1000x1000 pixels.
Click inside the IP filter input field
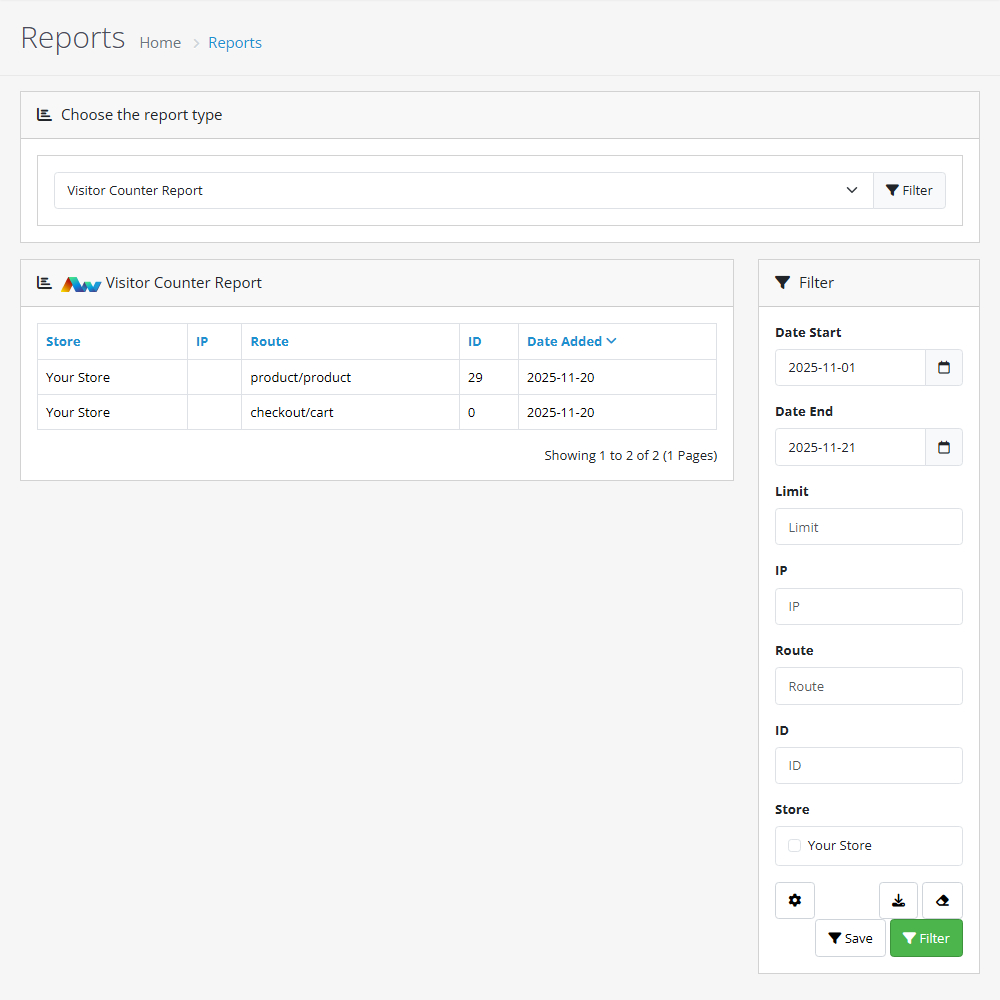point(868,606)
